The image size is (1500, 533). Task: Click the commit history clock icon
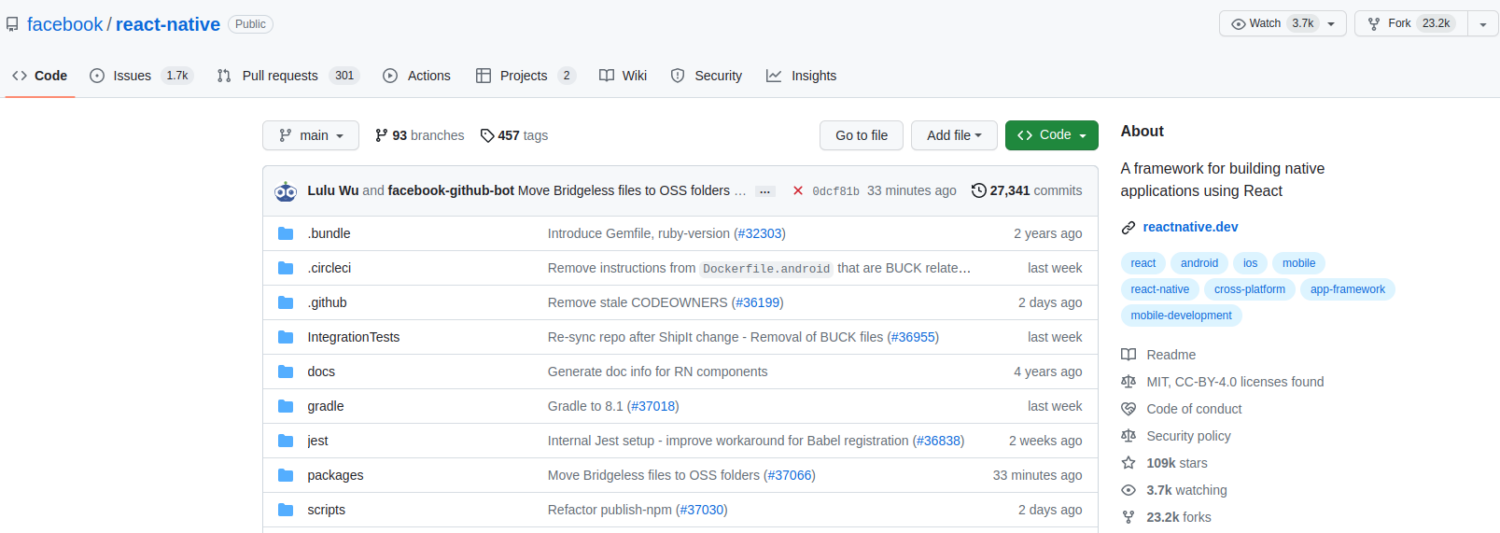[x=979, y=190]
